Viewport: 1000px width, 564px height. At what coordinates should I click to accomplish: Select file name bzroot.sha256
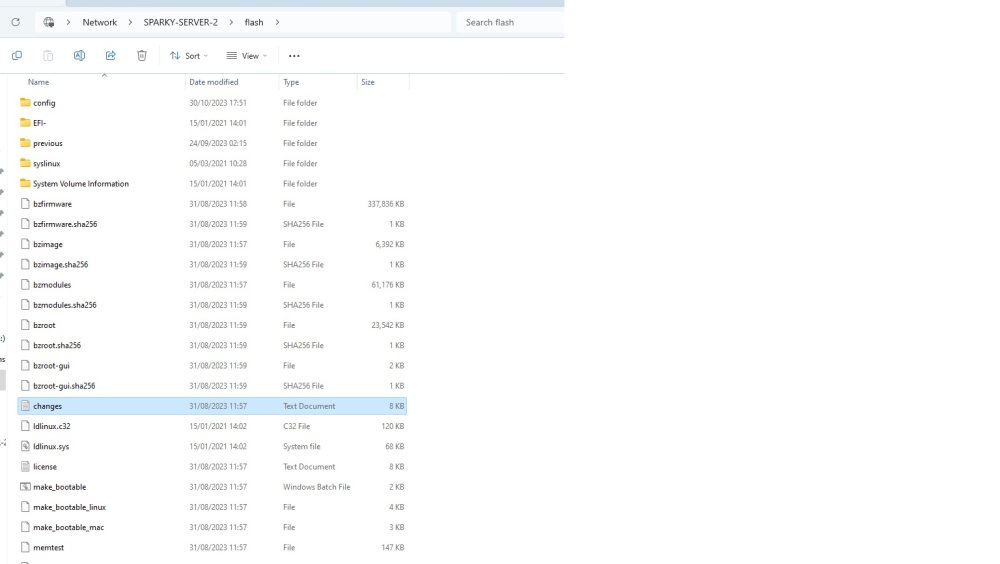[x=57, y=345]
